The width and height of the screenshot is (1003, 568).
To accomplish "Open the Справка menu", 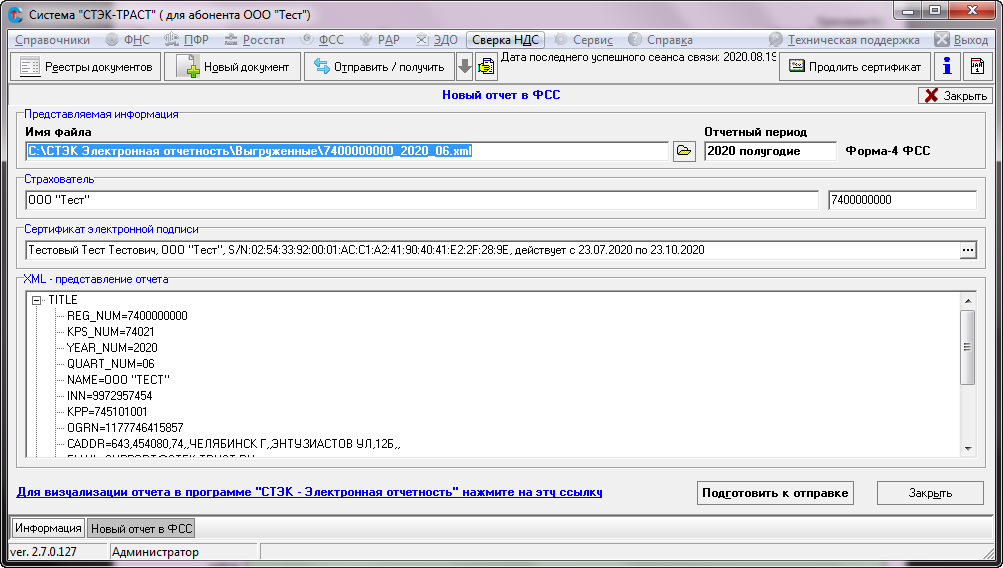I will tap(661, 40).
